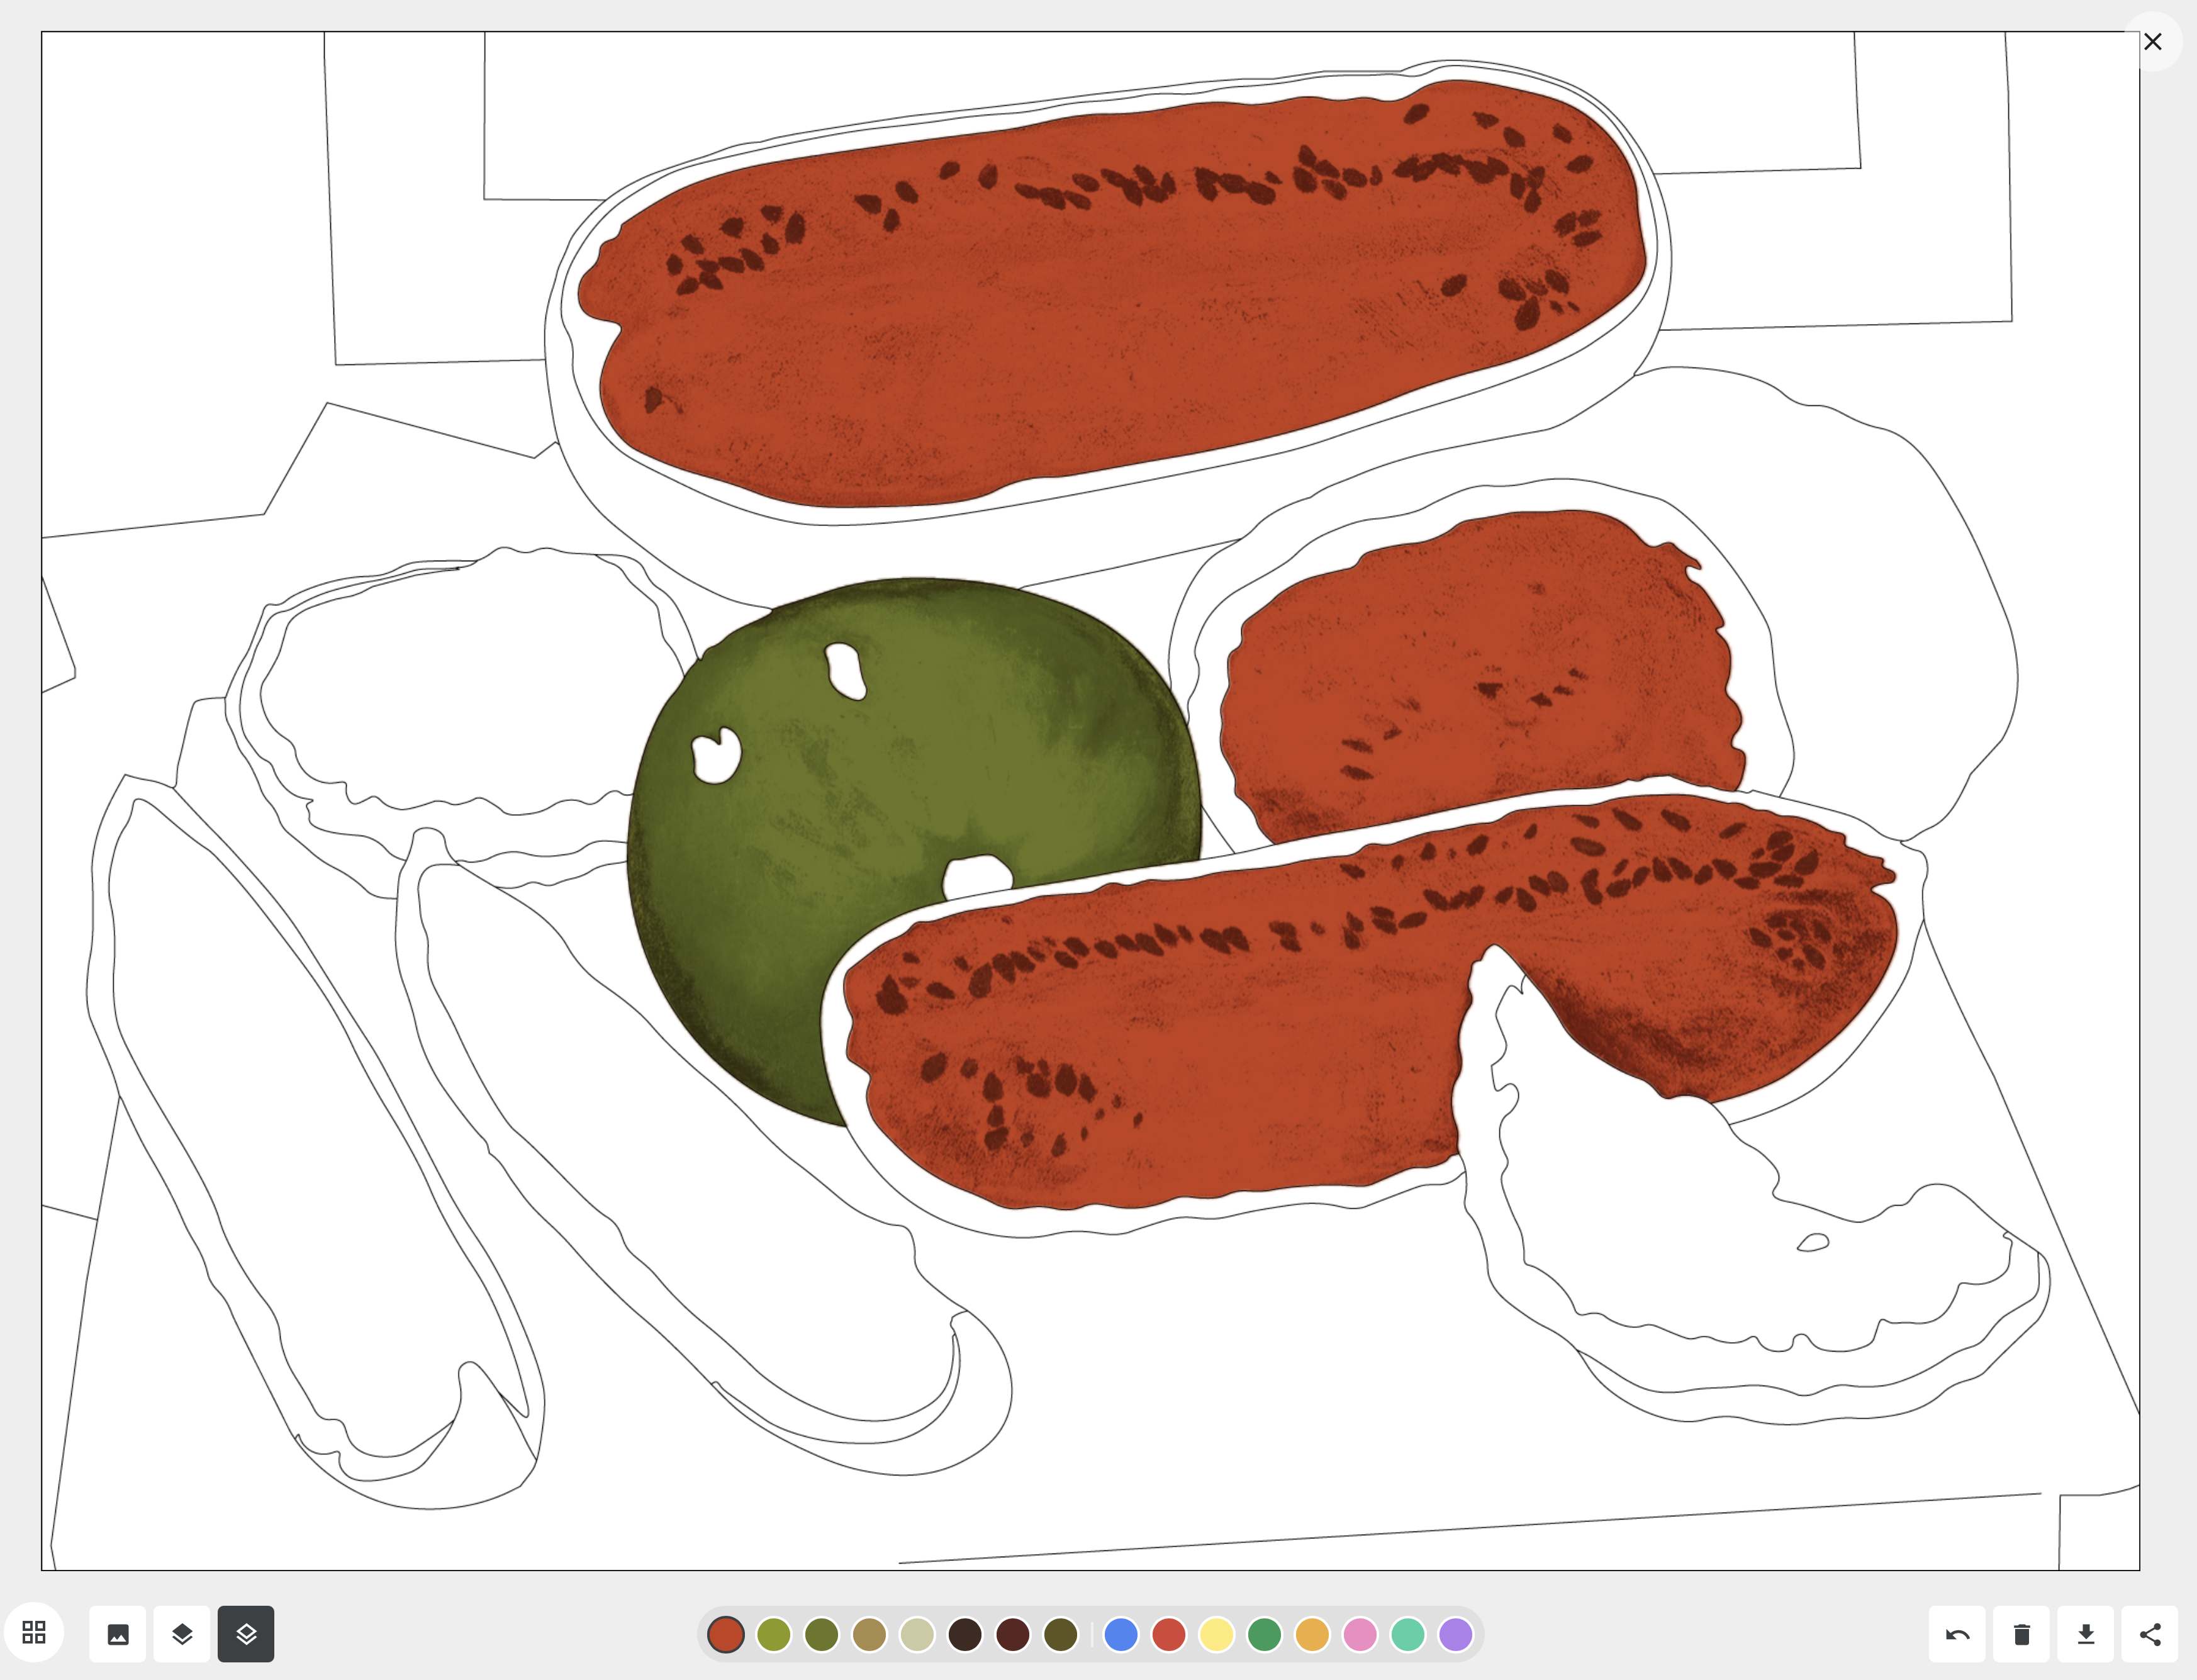Switch to the filled layers mode
This screenshot has width=2197, height=1680.
(182, 1634)
